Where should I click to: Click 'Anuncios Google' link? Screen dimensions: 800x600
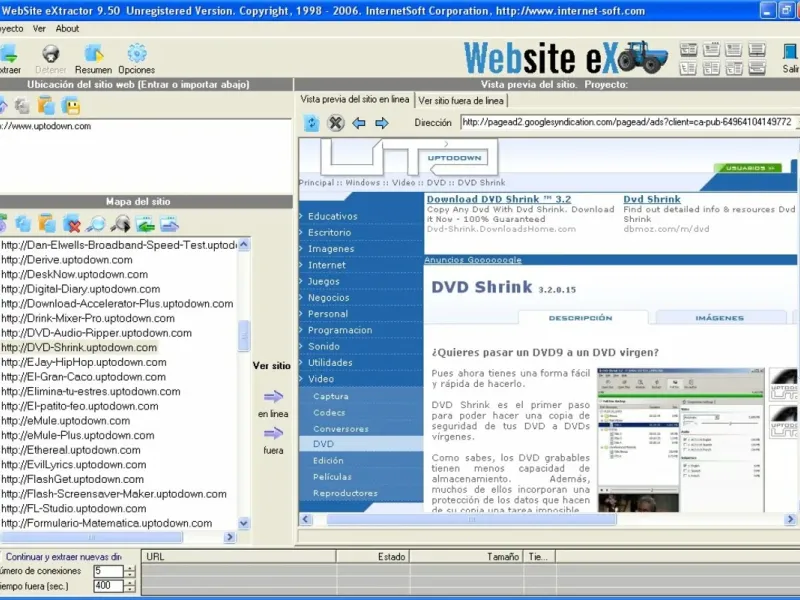pos(473,260)
